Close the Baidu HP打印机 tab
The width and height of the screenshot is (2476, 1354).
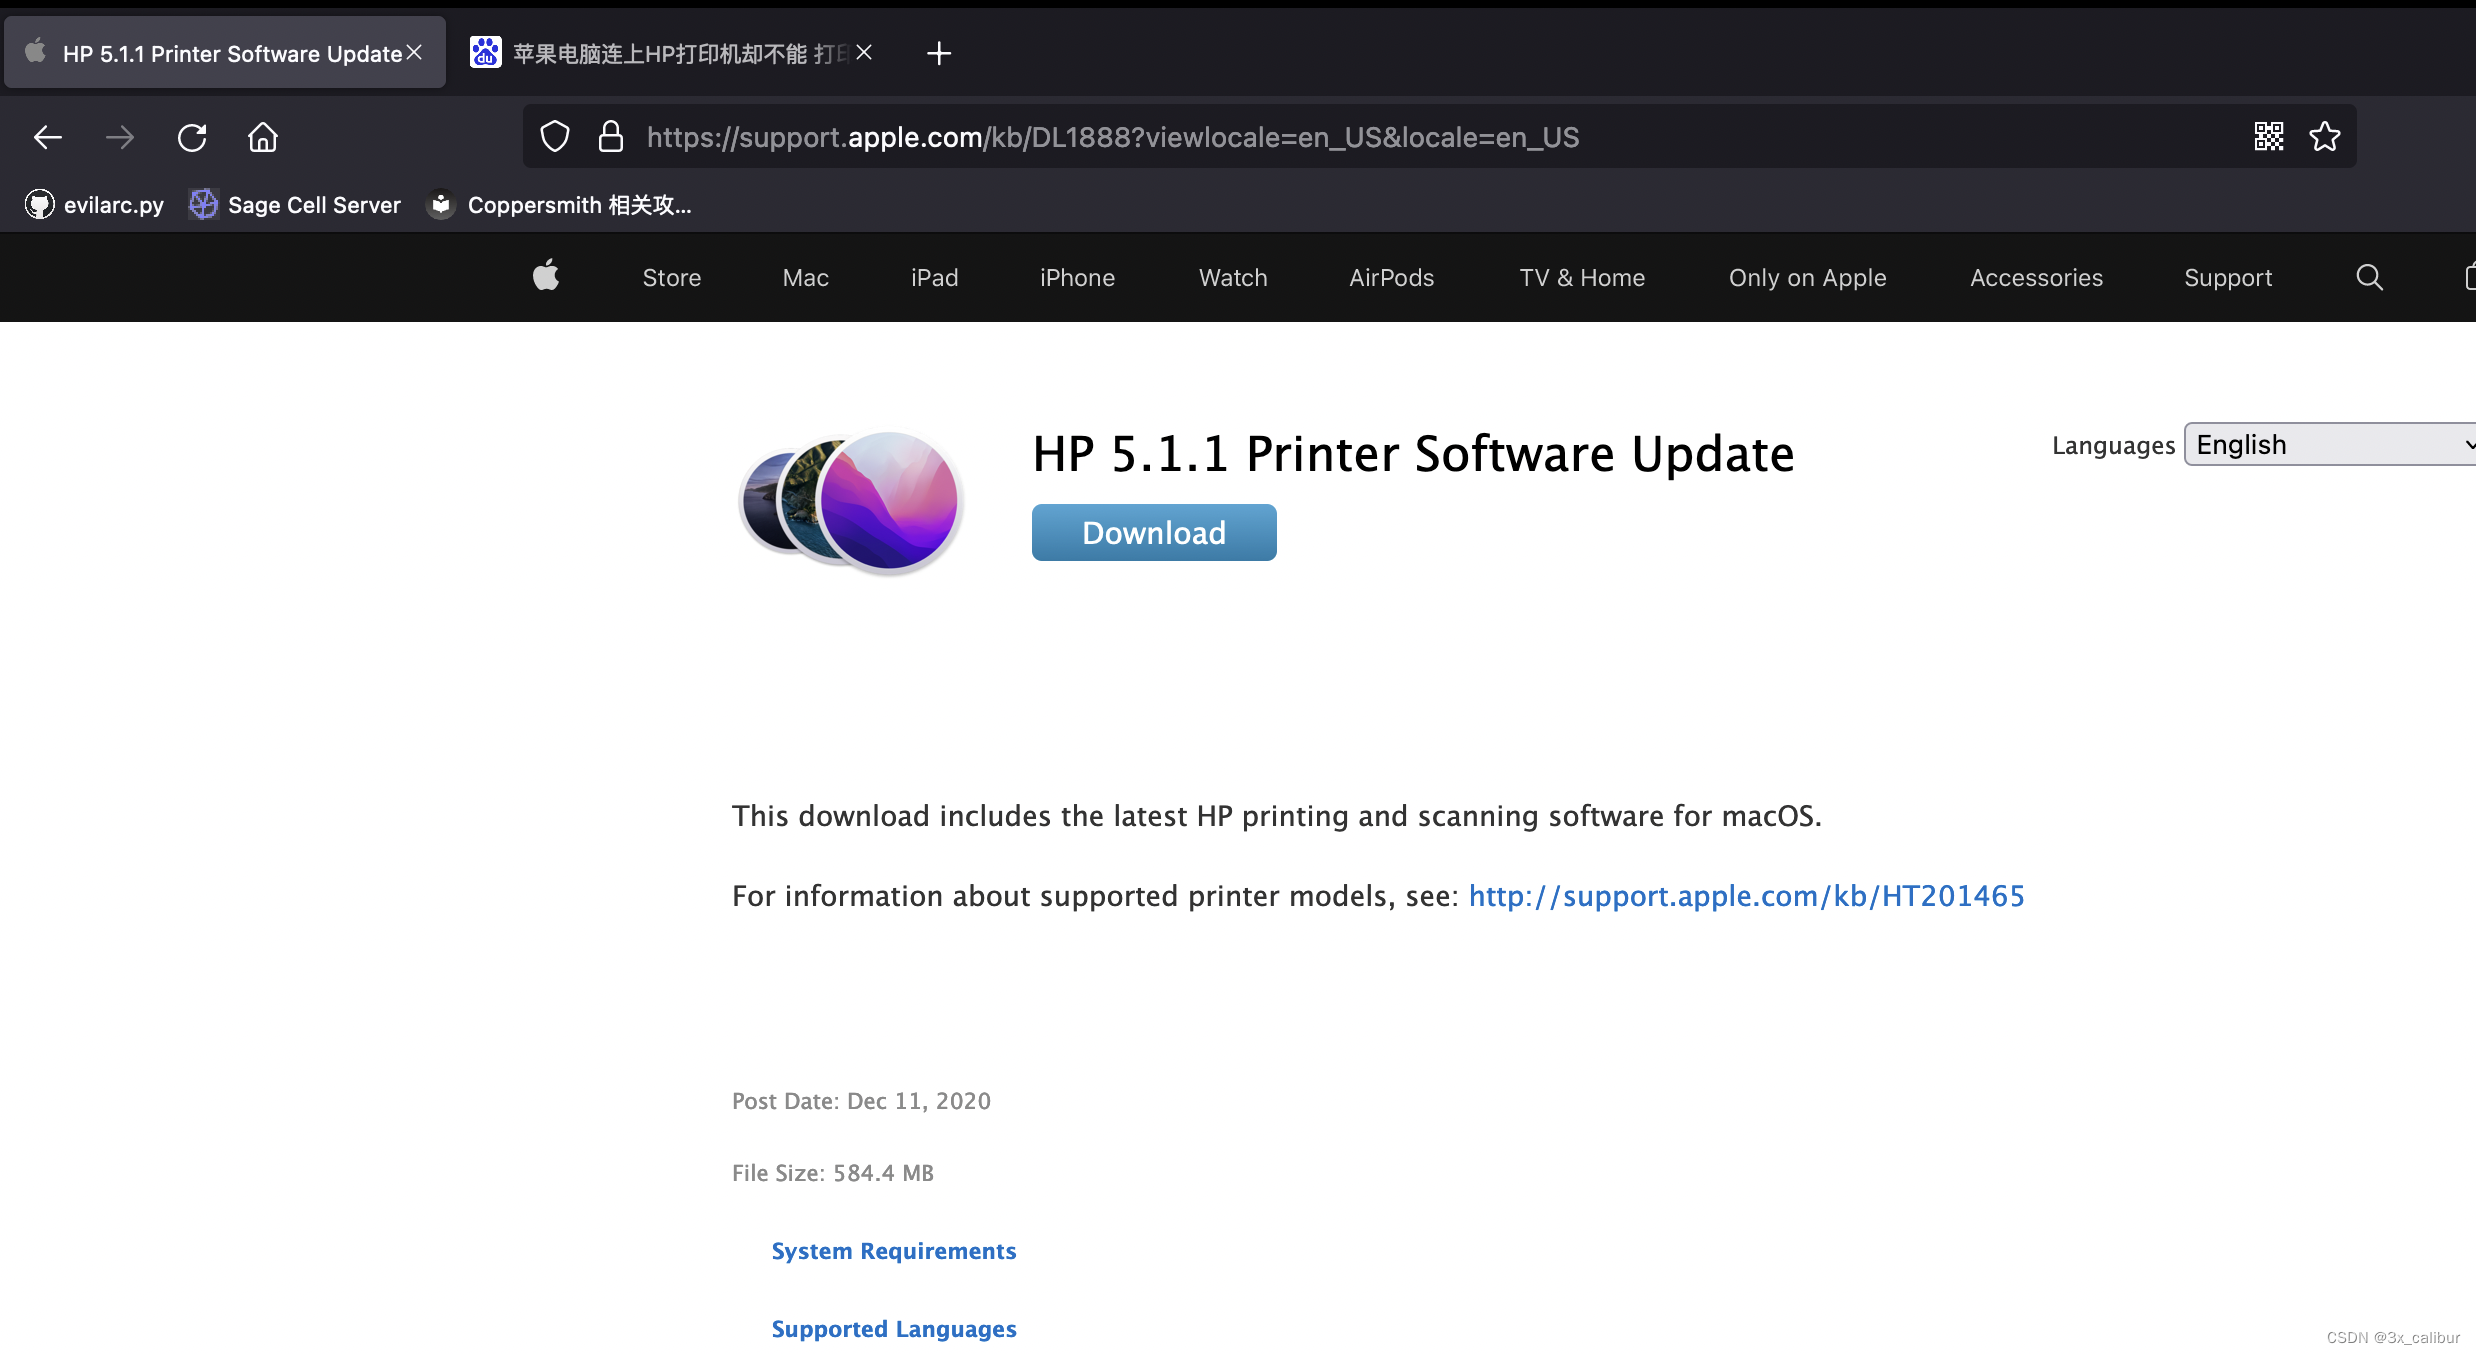(864, 52)
